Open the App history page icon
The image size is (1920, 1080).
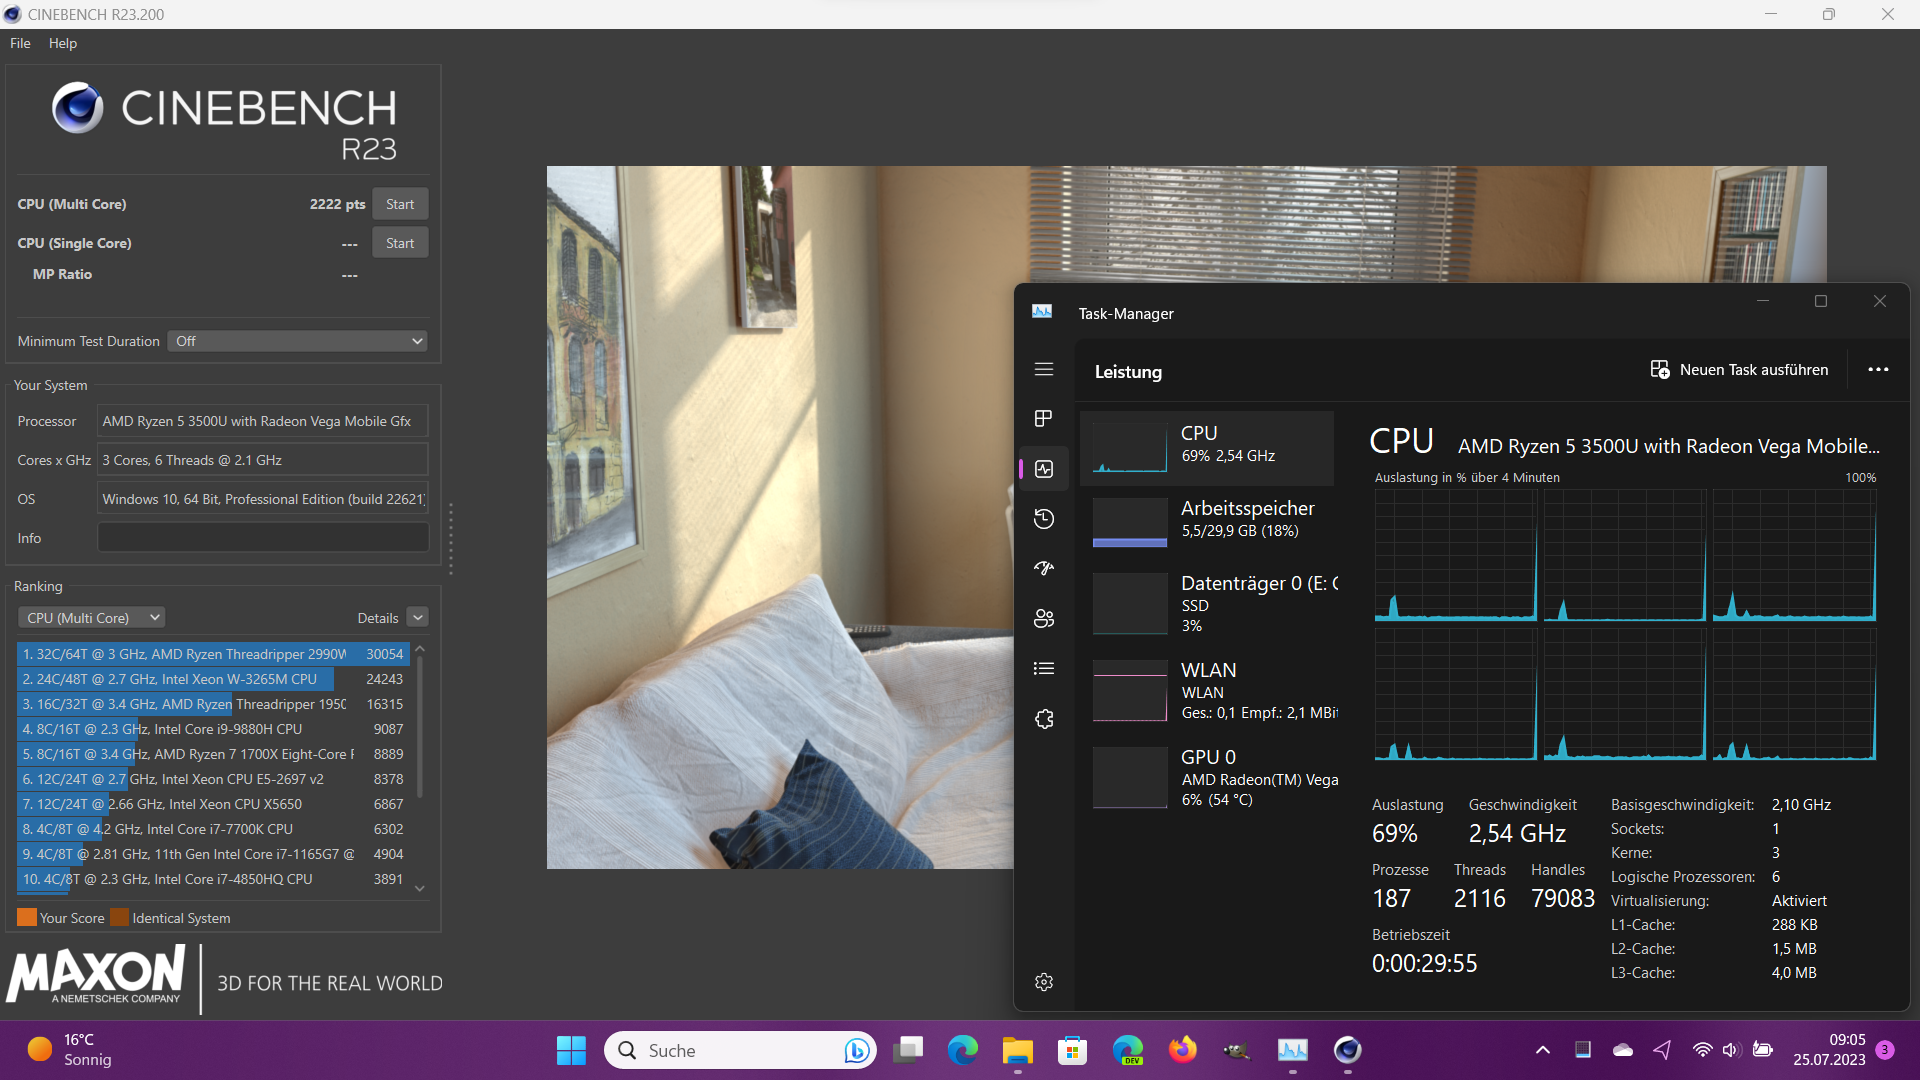pos(1044,518)
